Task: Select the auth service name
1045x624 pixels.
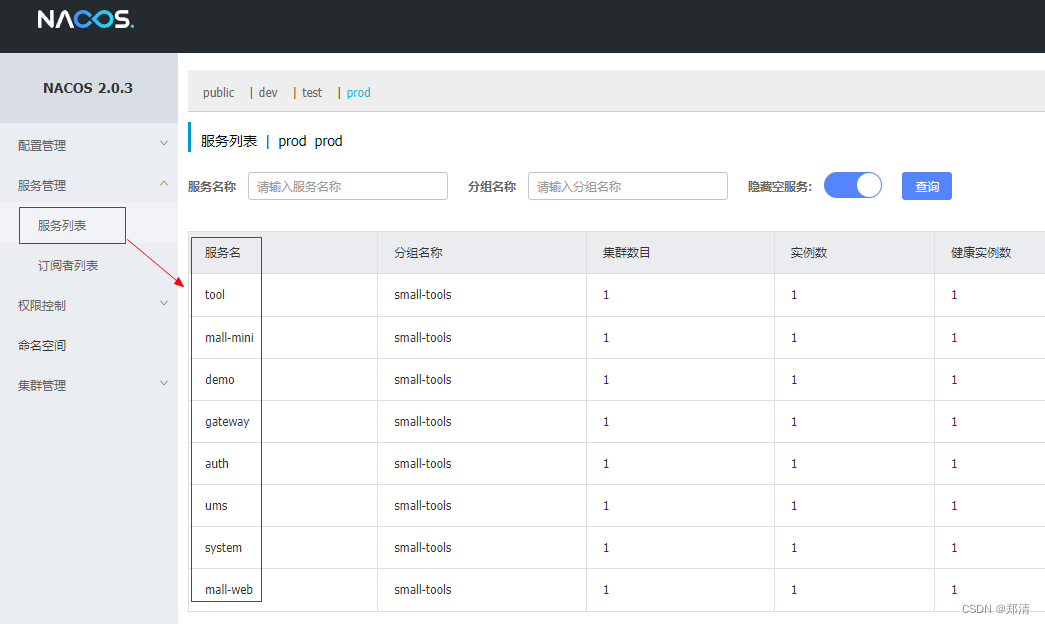Action: tap(217, 463)
